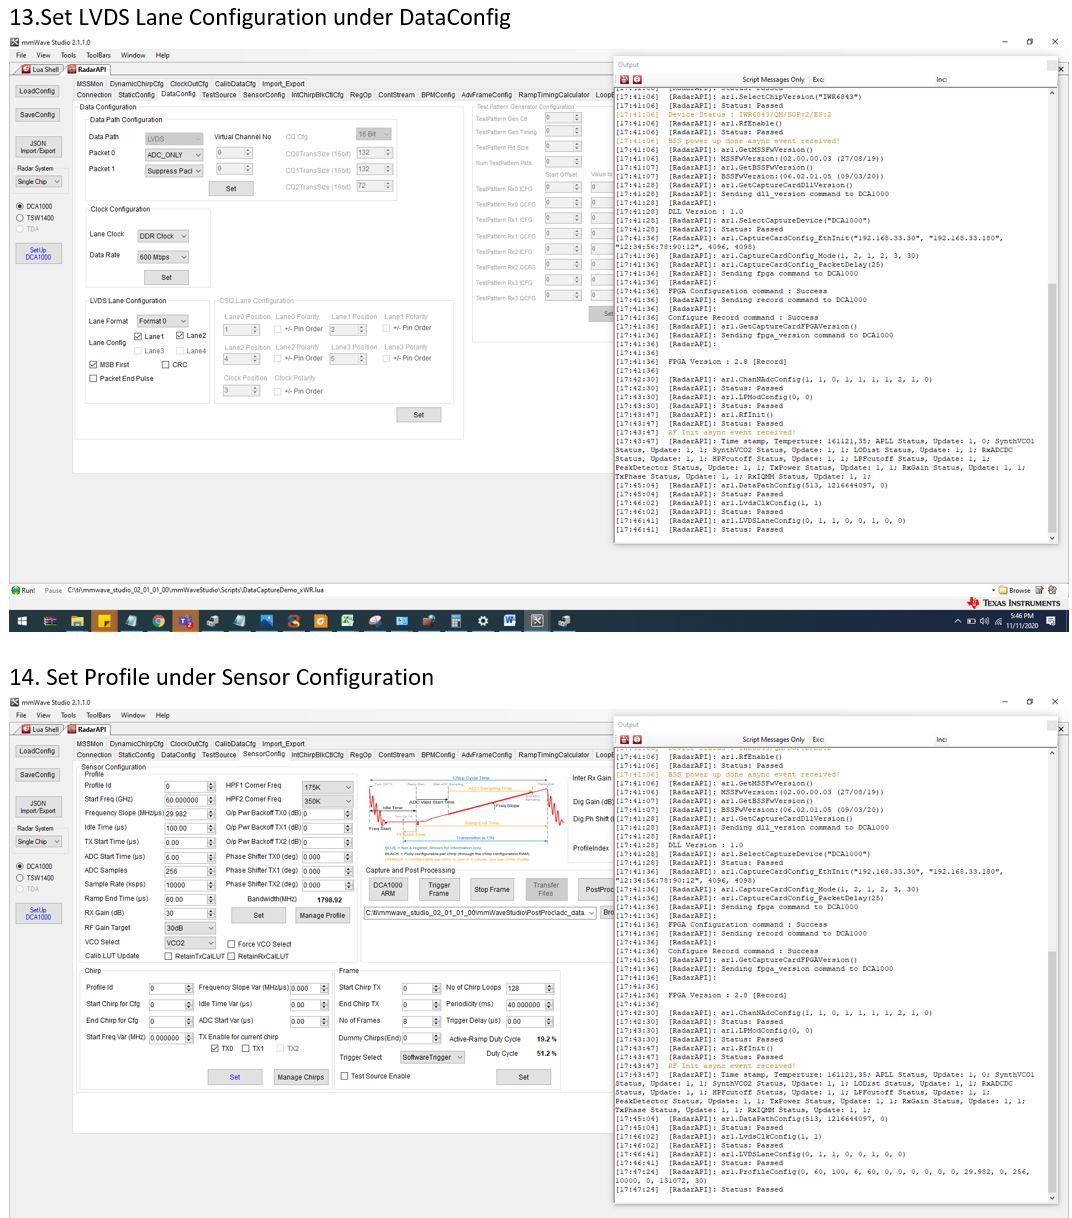The height and width of the screenshot is (1218, 1072).
Task: Click the Output panel vertical scrollbar in step 13 window
Action: [x=1051, y=316]
